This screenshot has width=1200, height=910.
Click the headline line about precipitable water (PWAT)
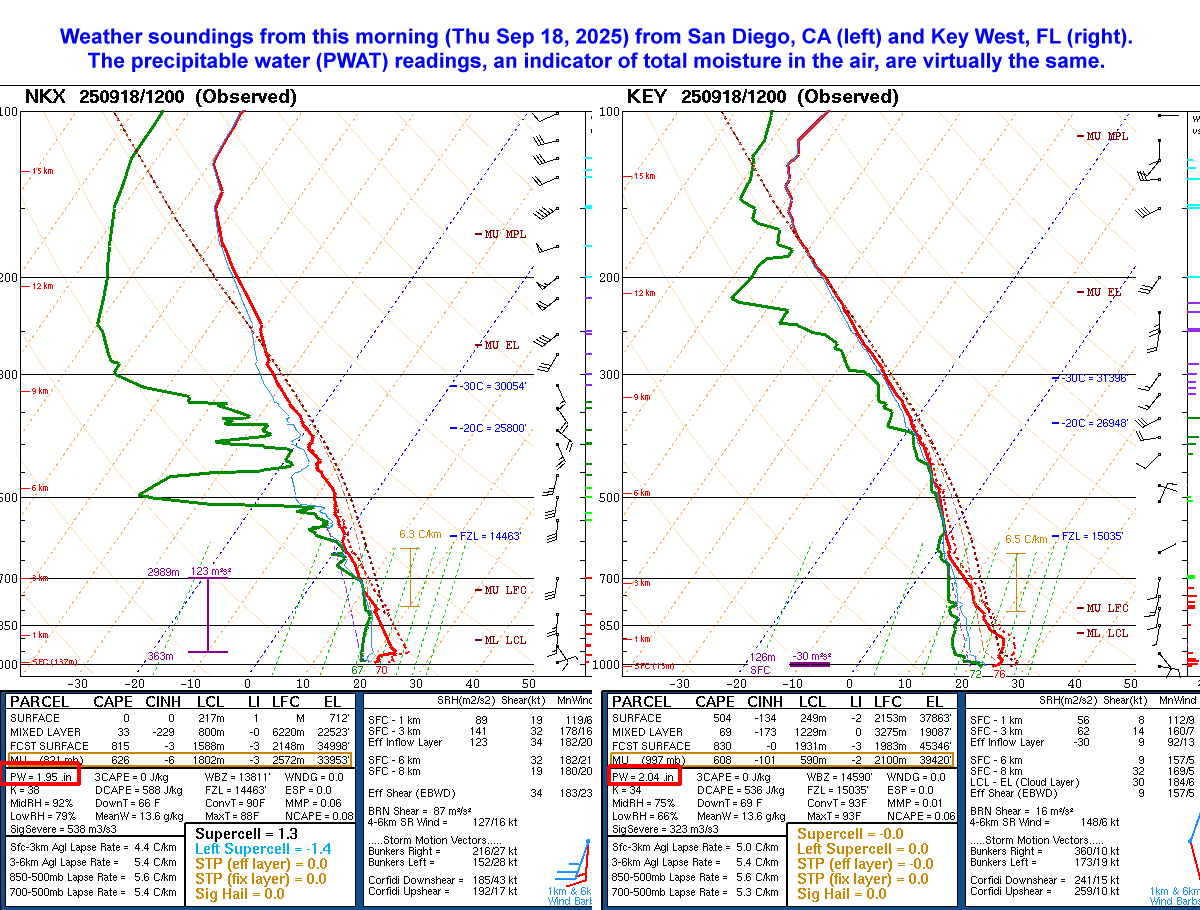point(596,61)
